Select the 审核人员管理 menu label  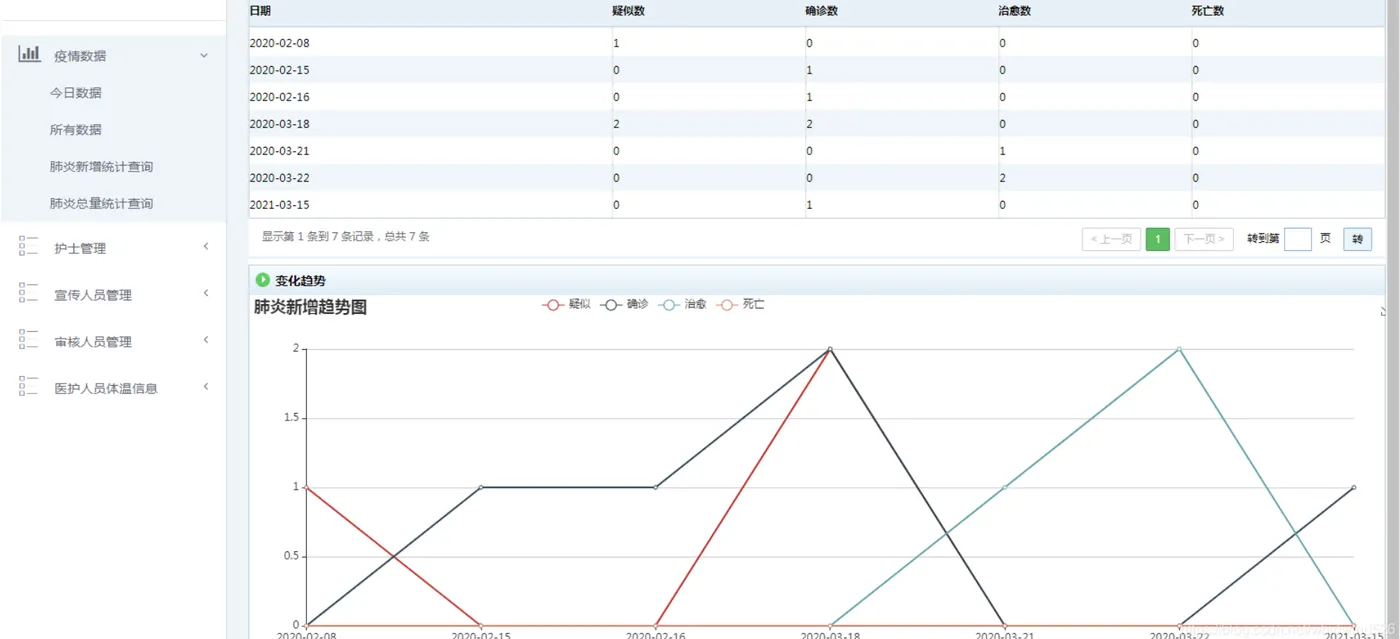93,342
